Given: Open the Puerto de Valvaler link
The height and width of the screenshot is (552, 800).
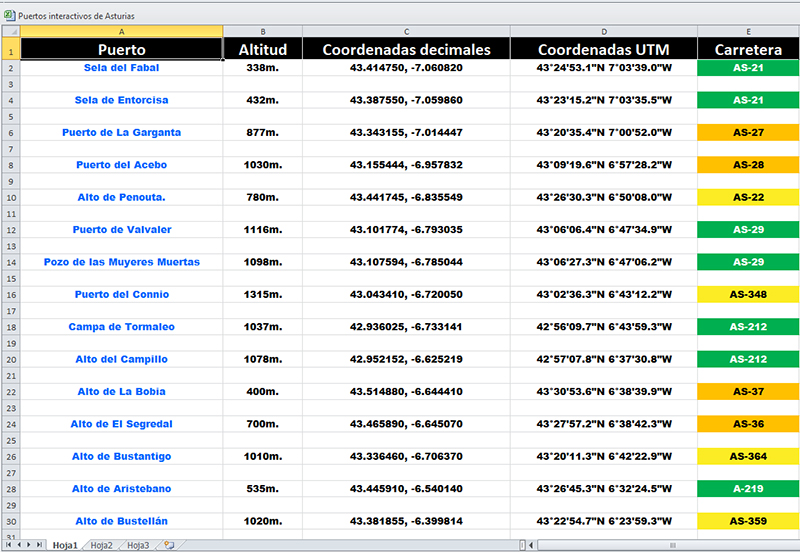Looking at the screenshot, I should (x=121, y=230).
